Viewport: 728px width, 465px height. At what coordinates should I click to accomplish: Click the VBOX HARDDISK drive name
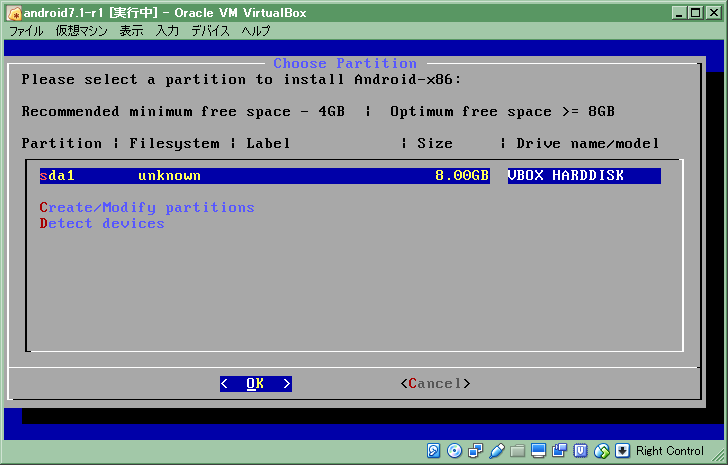566,176
